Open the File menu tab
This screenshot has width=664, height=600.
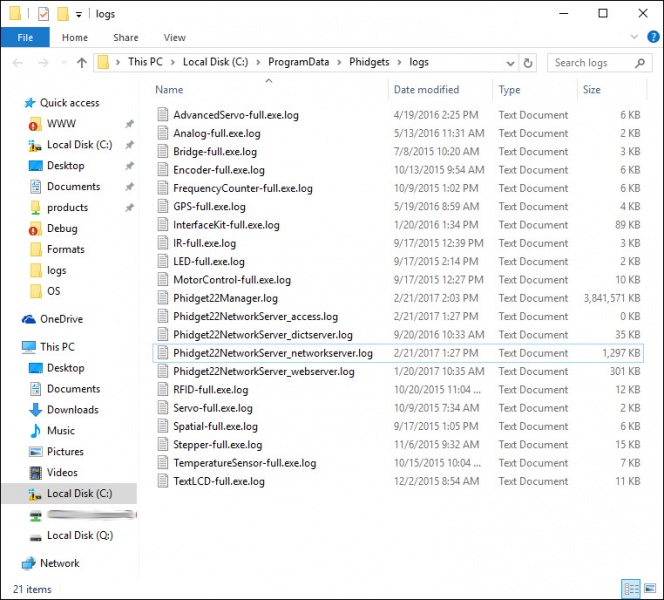point(25,38)
